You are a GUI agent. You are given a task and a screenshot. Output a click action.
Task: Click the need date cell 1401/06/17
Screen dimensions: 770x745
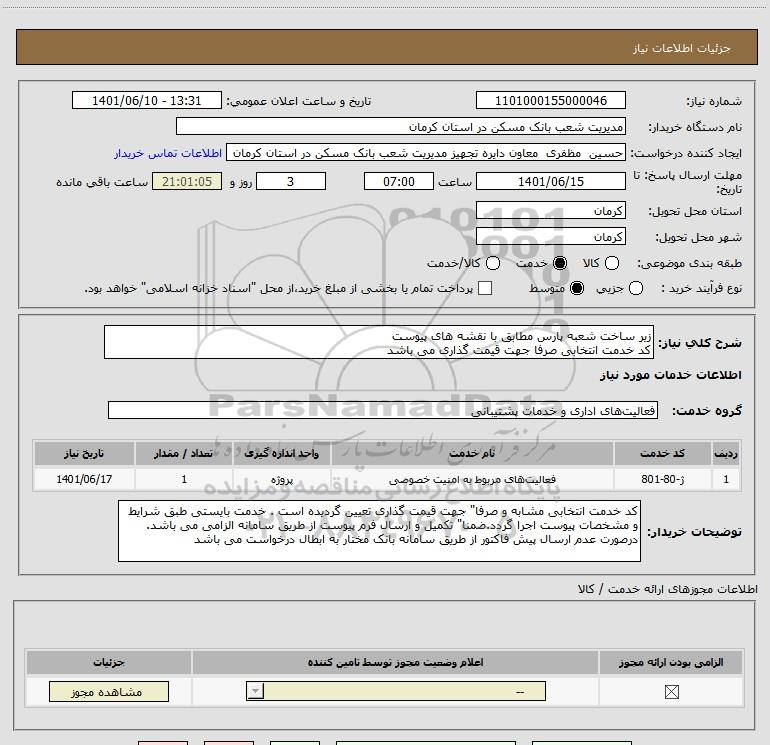point(84,479)
